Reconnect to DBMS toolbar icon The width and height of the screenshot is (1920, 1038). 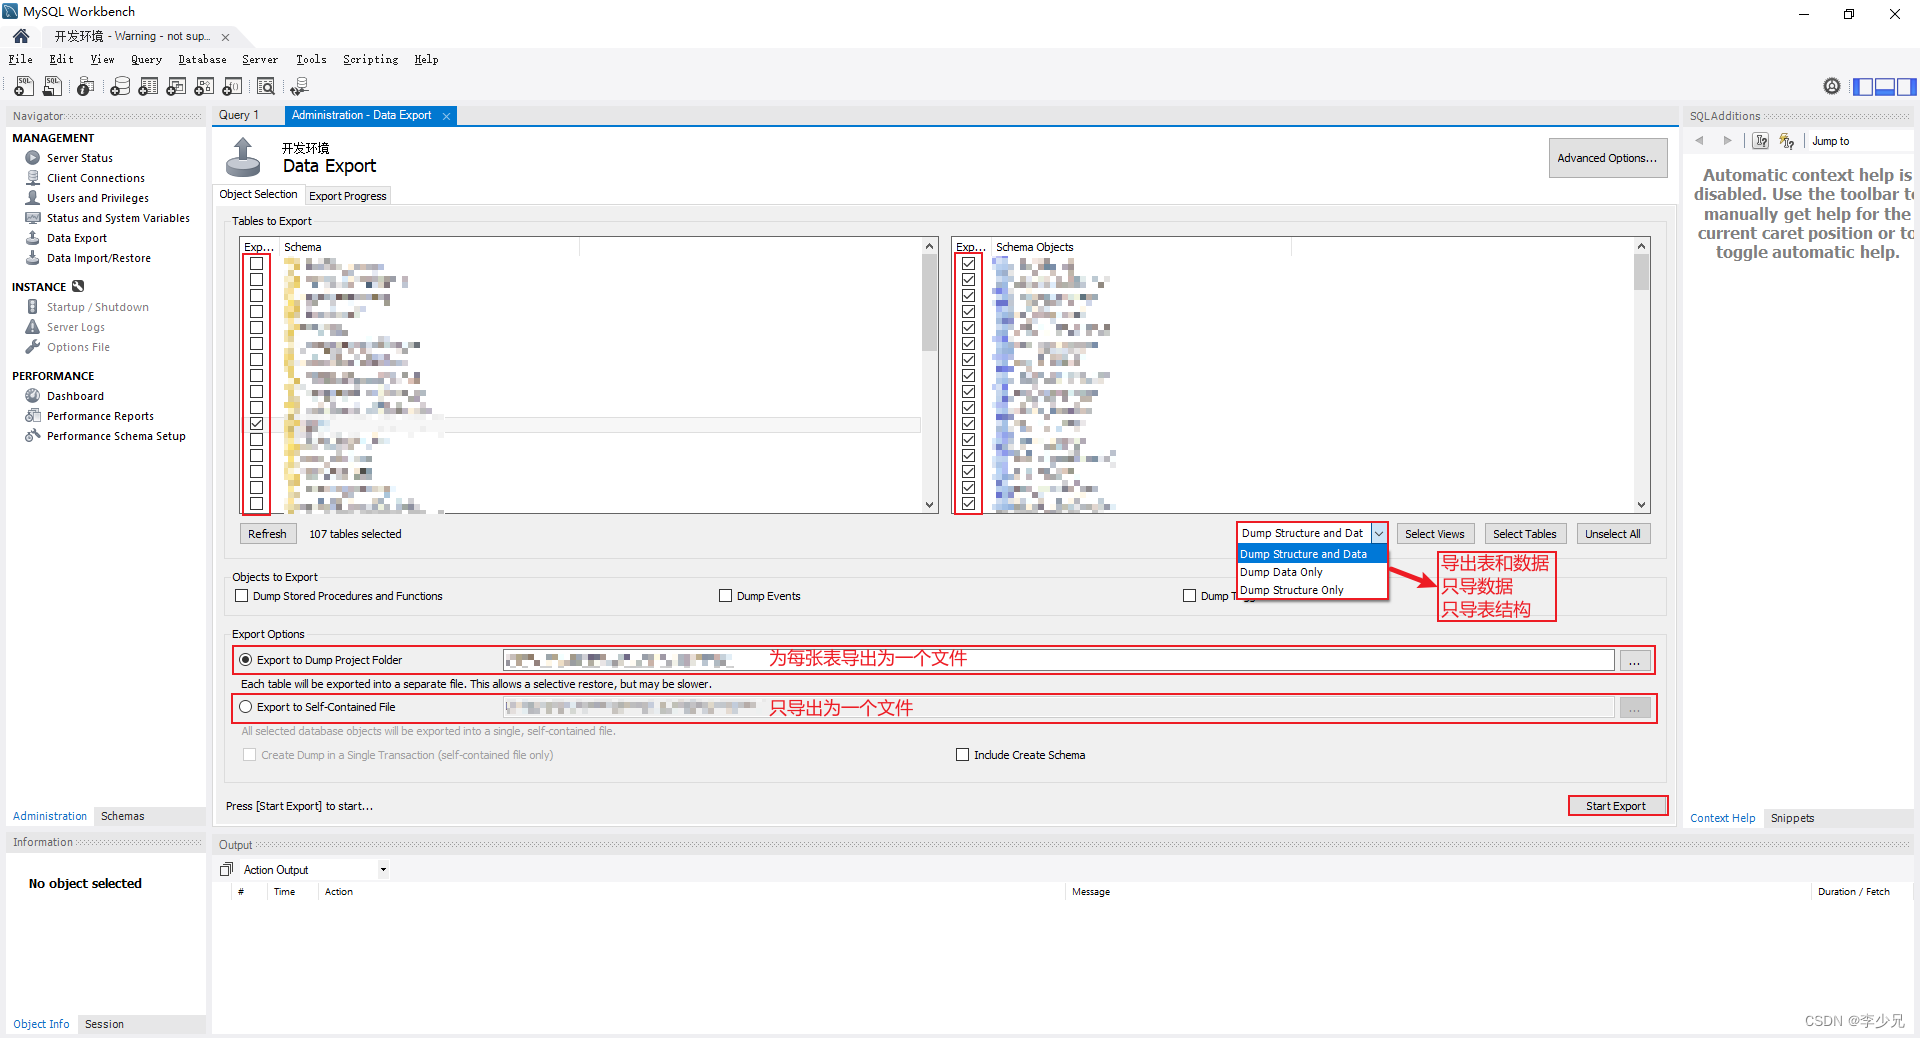coord(299,87)
